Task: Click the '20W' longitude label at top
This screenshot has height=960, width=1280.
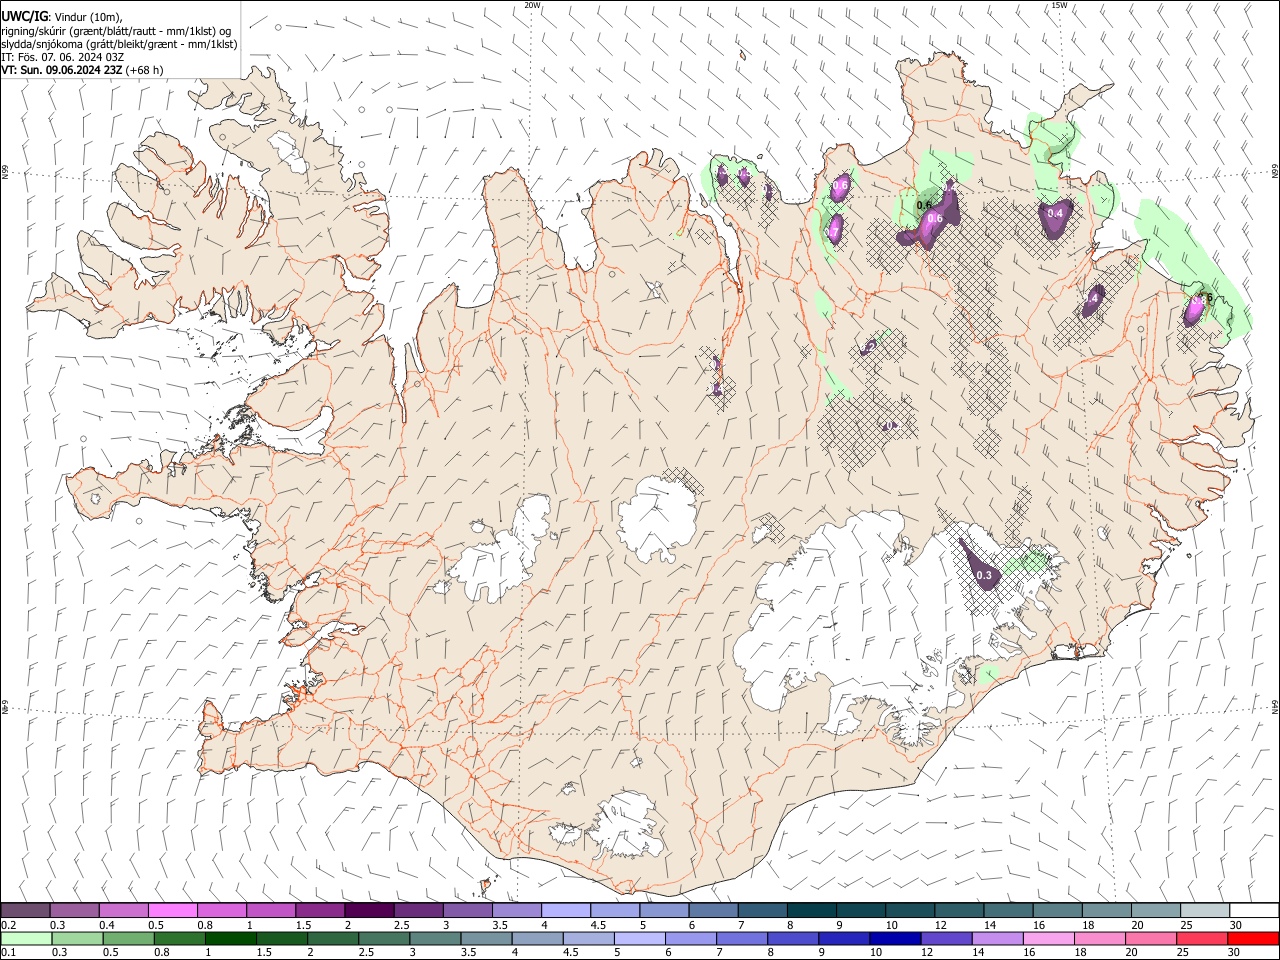Action: coord(532,5)
